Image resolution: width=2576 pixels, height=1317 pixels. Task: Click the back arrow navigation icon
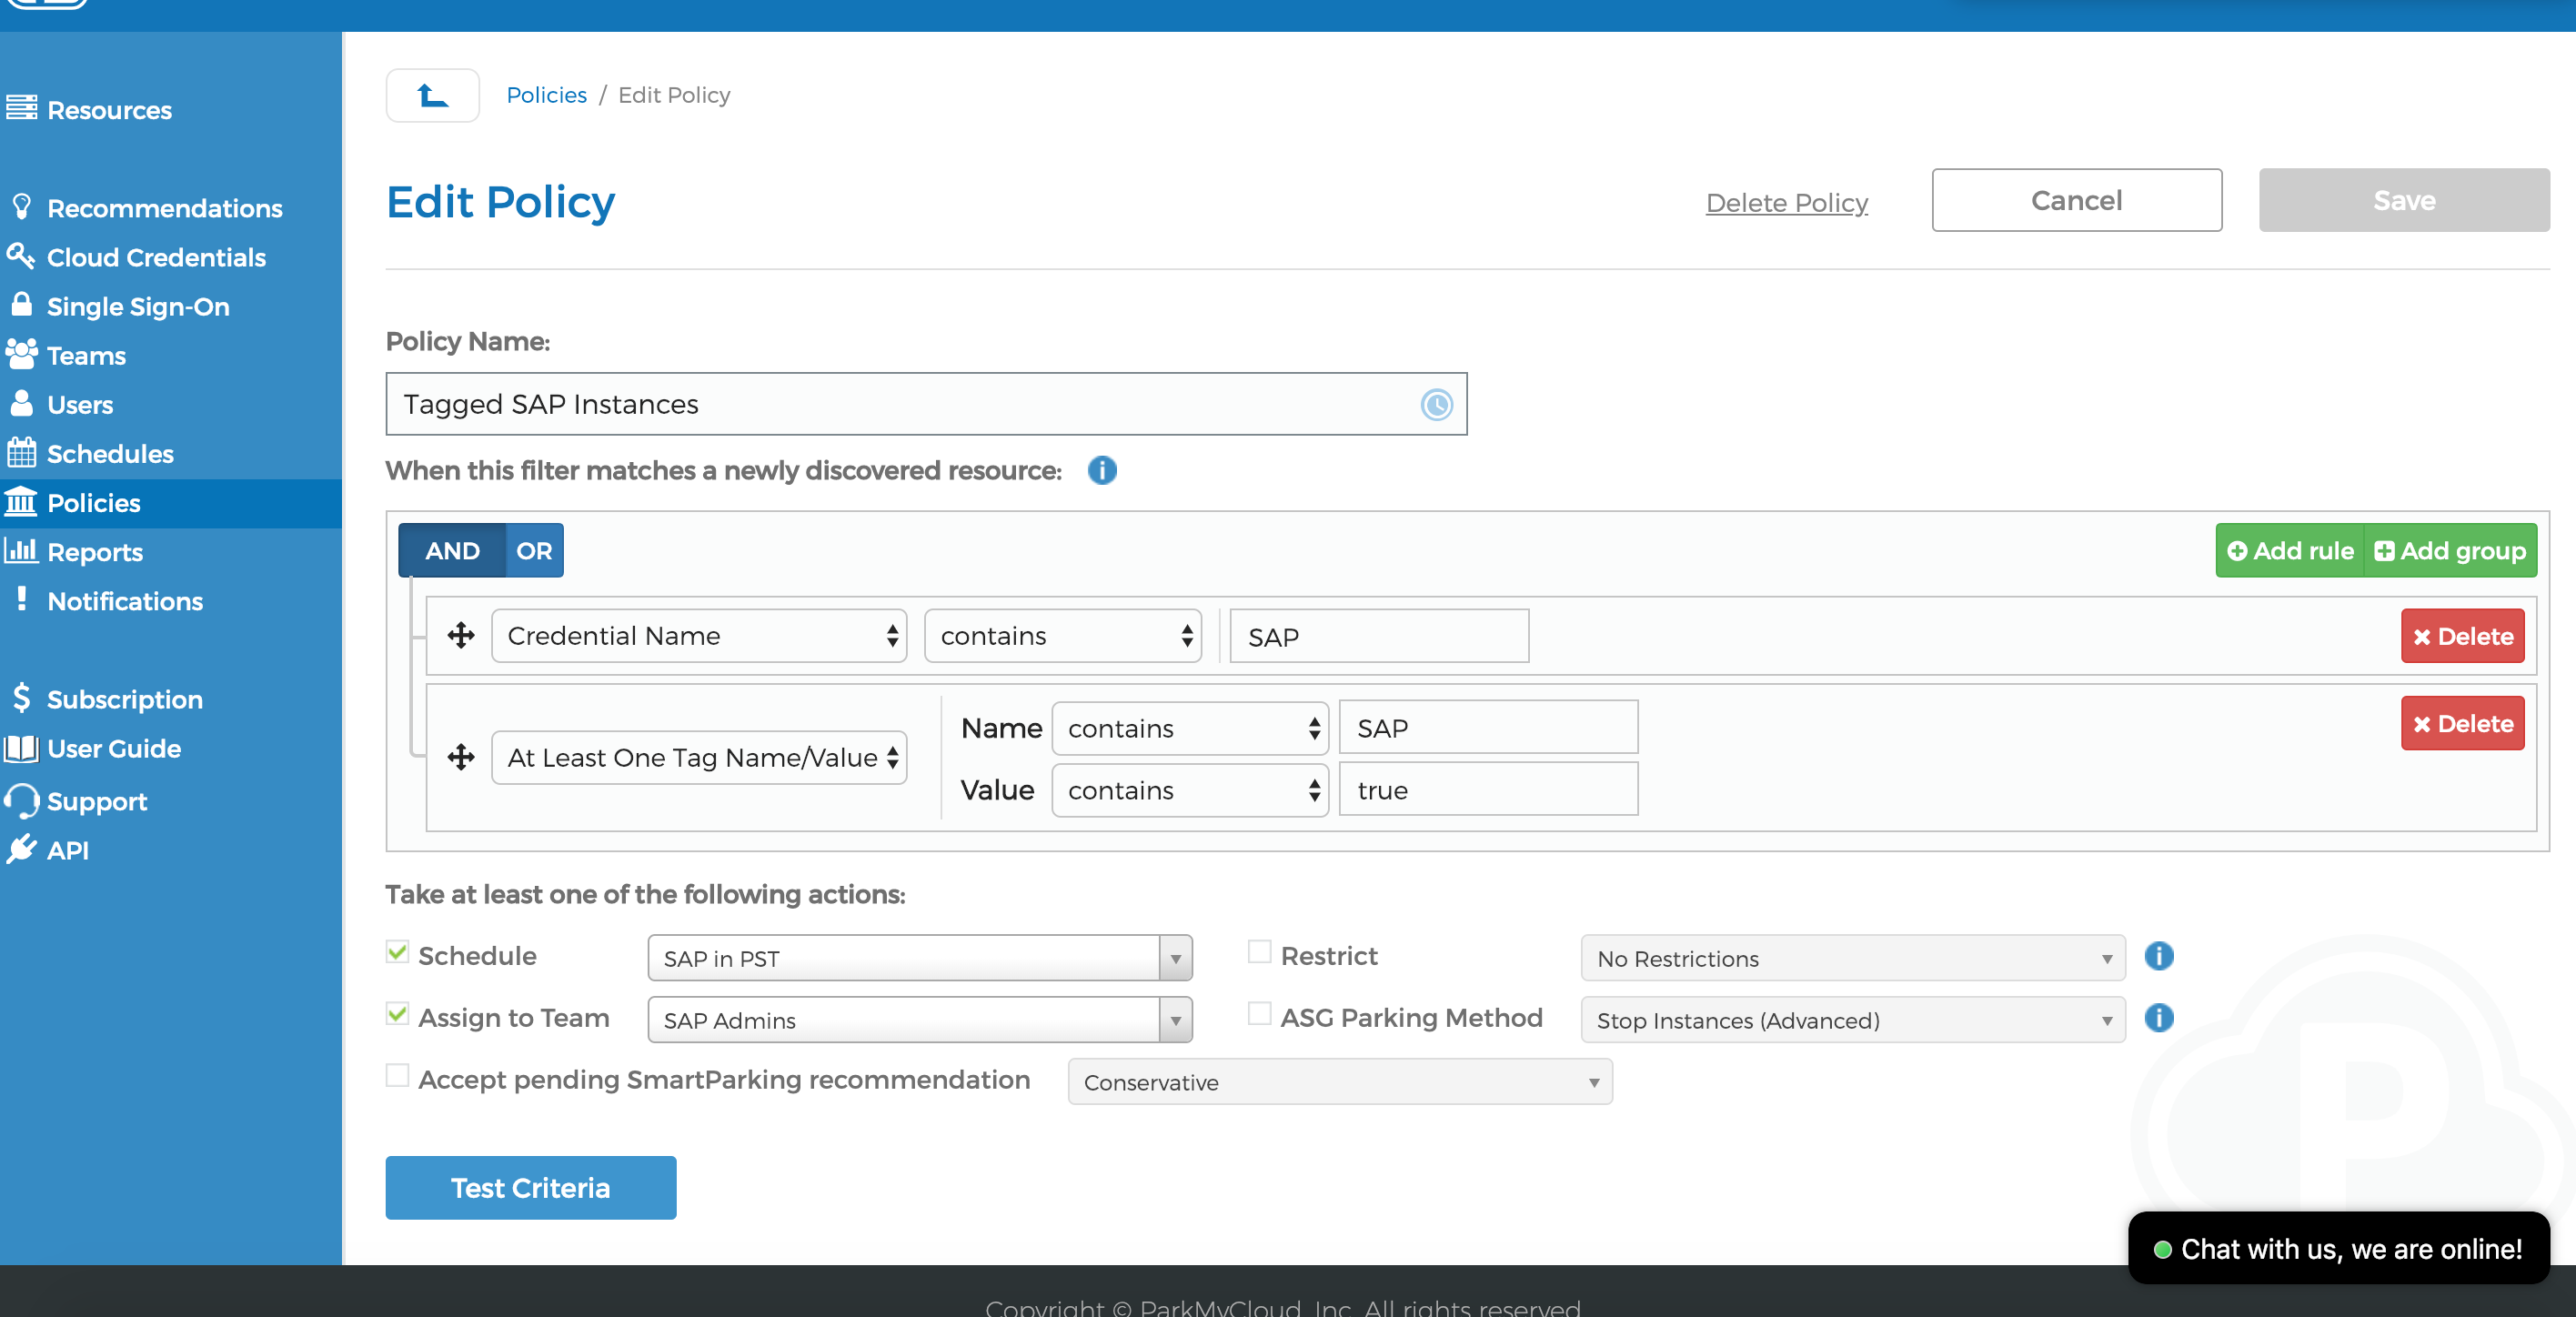point(432,96)
